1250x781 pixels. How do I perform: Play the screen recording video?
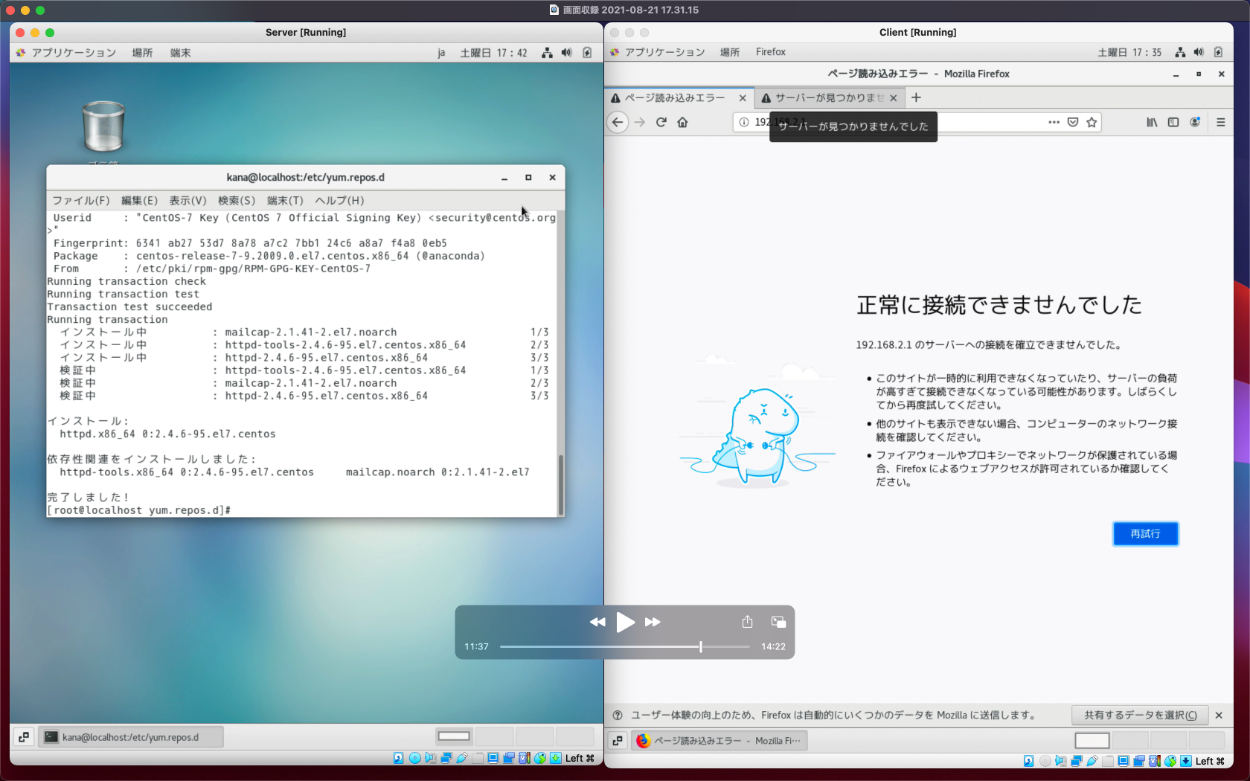[x=625, y=622]
